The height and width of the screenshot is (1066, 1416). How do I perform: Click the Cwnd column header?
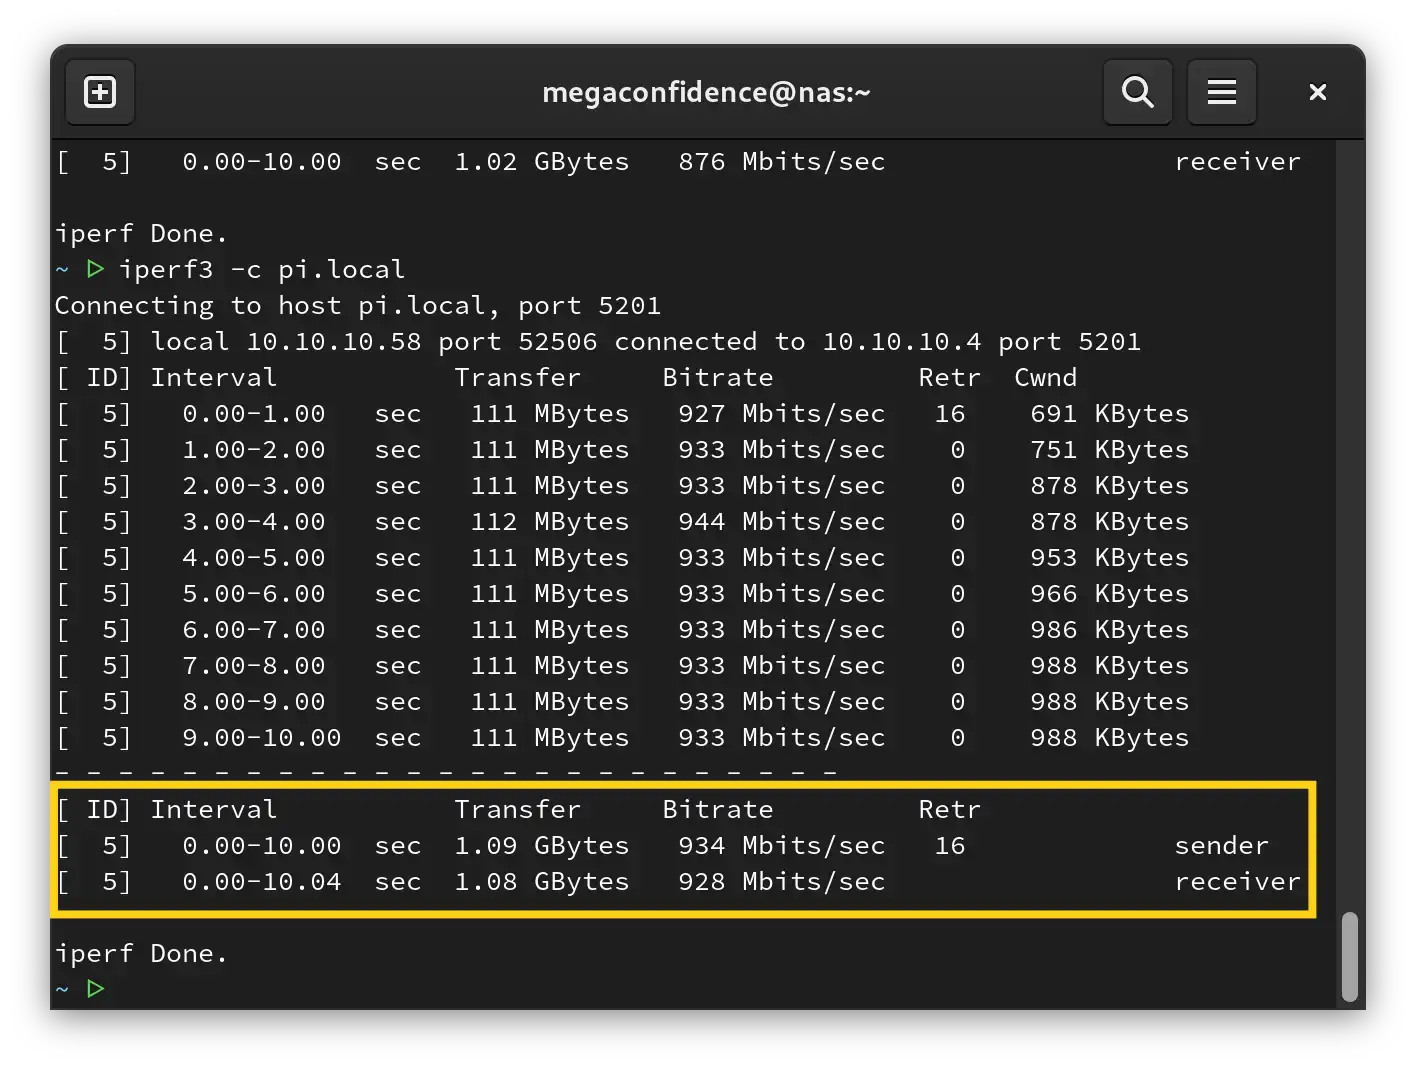pos(1044,377)
